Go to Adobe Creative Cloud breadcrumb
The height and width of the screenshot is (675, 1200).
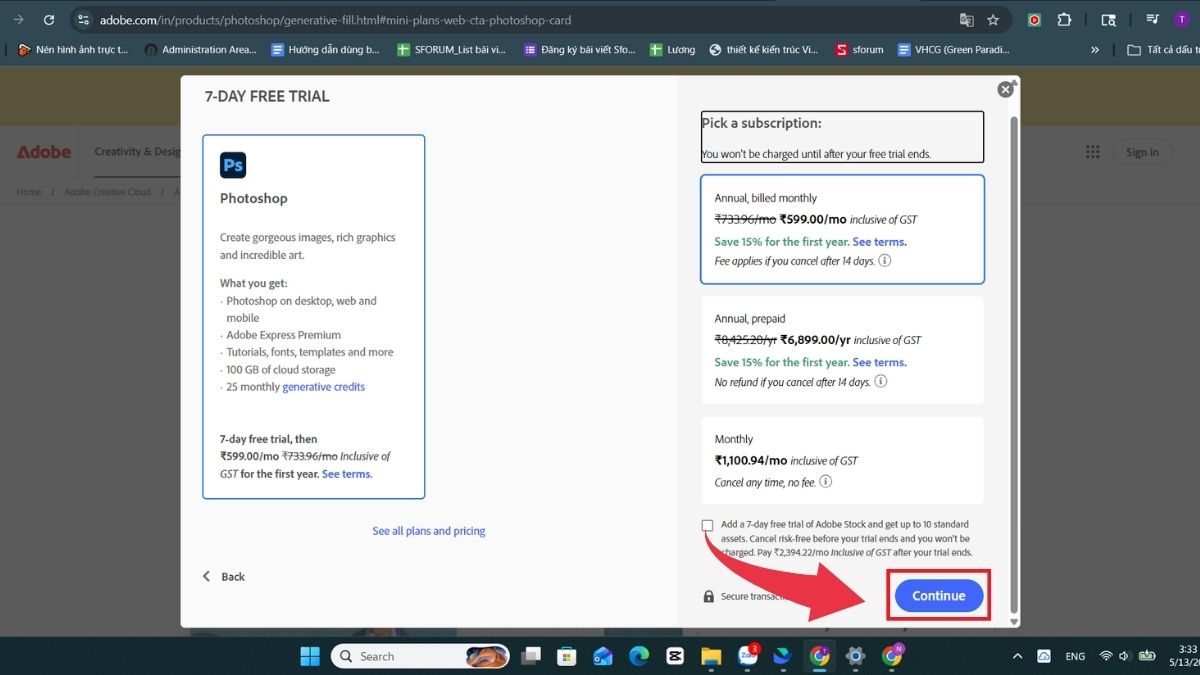pos(108,192)
